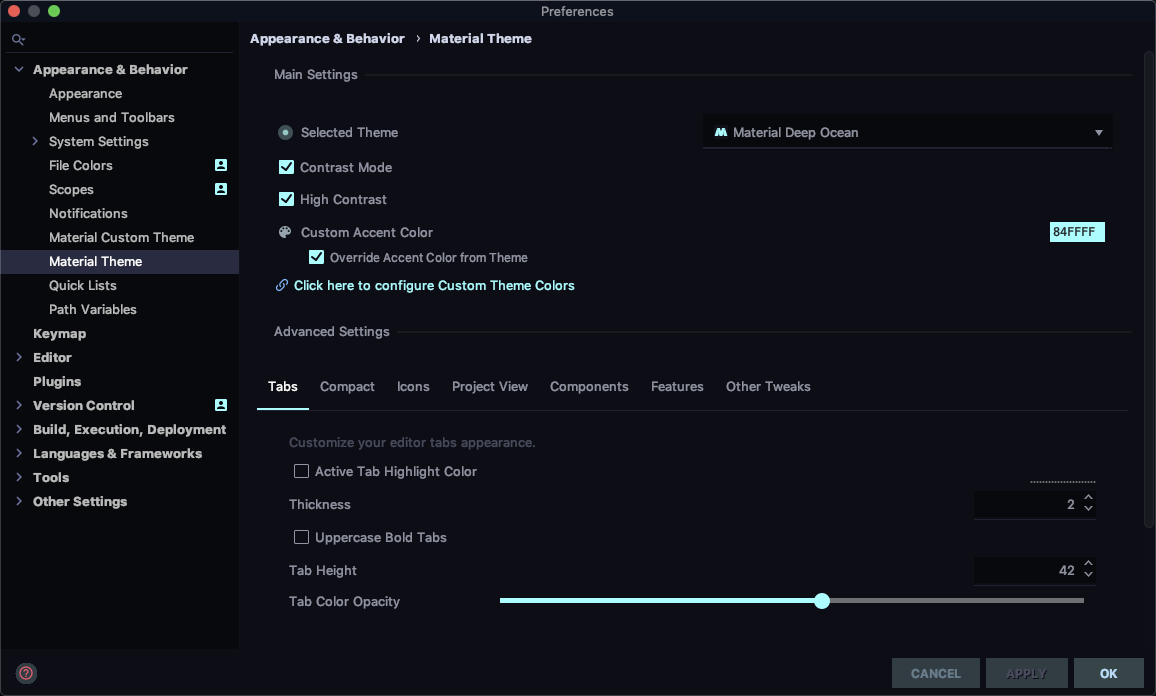Uncheck the High Contrast checkbox

[x=286, y=199]
